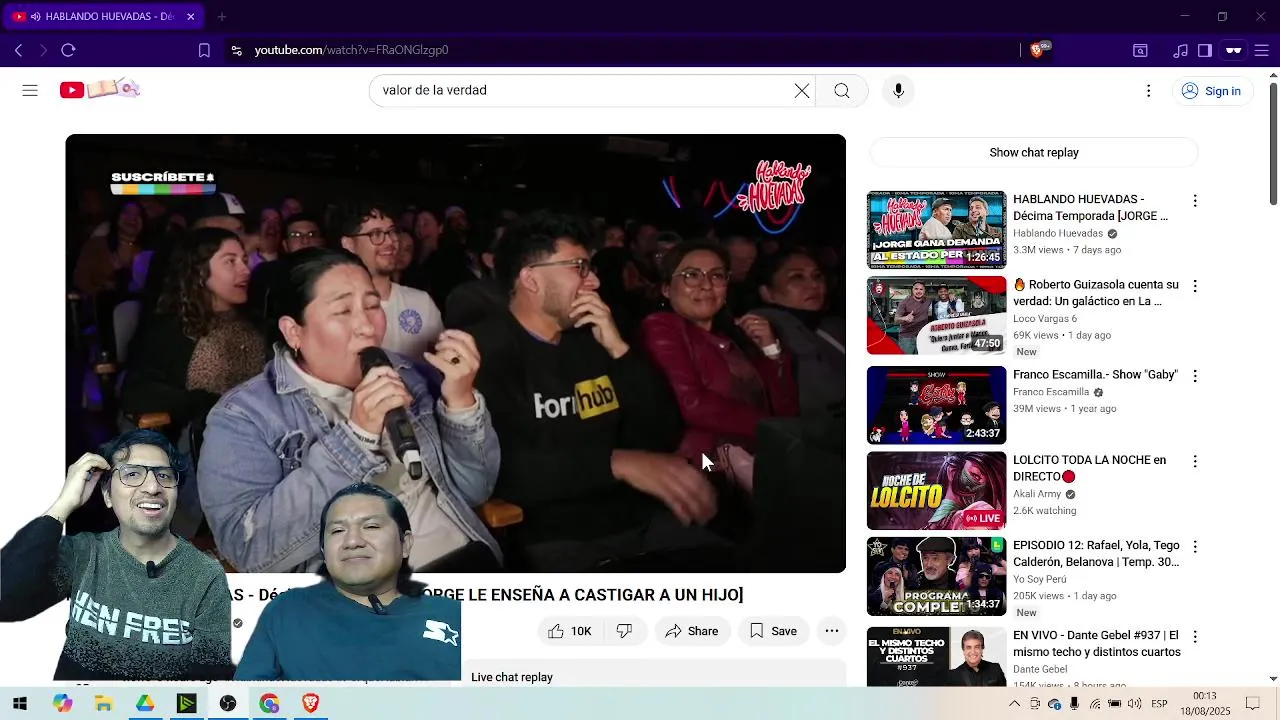The width and height of the screenshot is (1280, 720).
Task: Click scrollbar down arrow
Action: tap(1273, 678)
